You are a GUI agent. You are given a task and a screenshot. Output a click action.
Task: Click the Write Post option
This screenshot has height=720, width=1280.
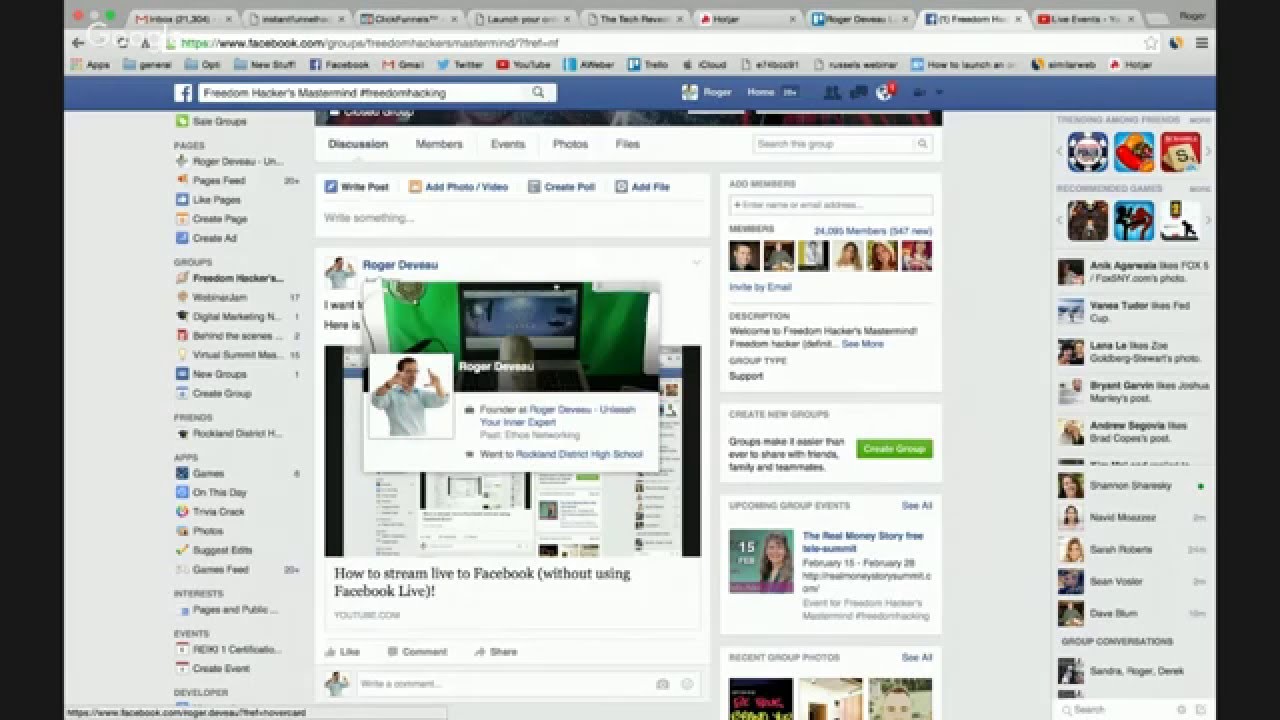click(357, 187)
